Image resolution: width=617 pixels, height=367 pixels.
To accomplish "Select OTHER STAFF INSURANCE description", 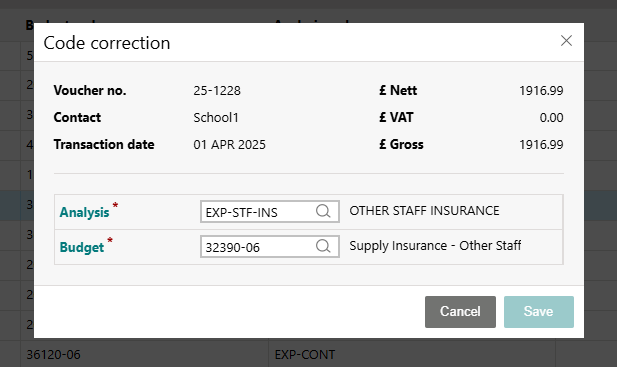I will click(x=424, y=210).
